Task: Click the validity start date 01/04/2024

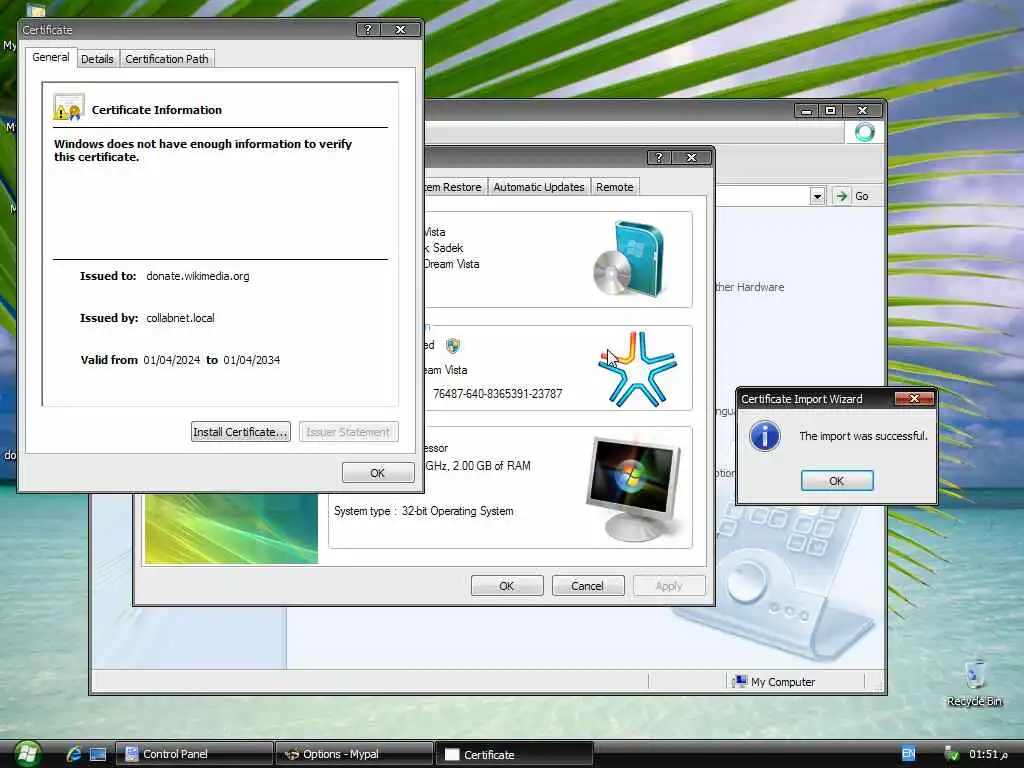Action: 172,360
